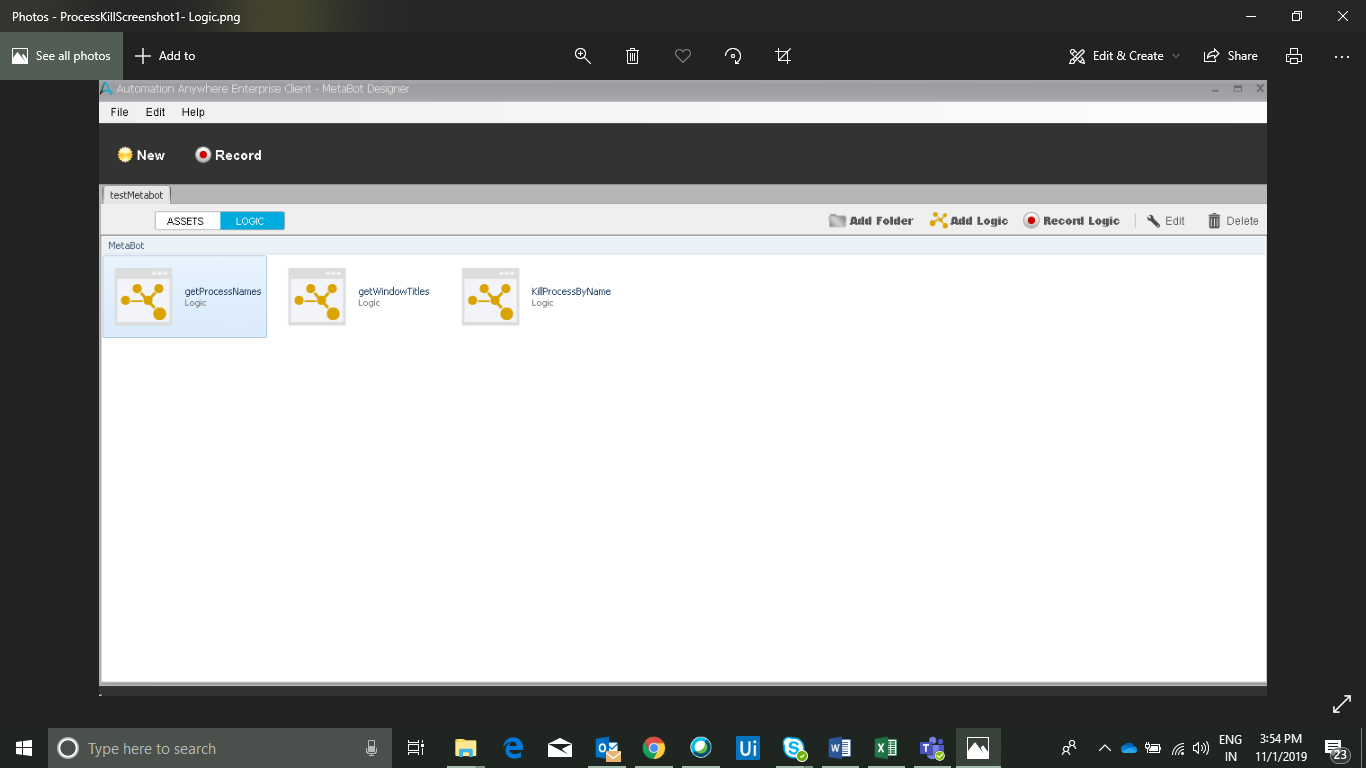Open the See more ellipsis menu
The width and height of the screenshot is (1366, 768).
coord(1342,56)
